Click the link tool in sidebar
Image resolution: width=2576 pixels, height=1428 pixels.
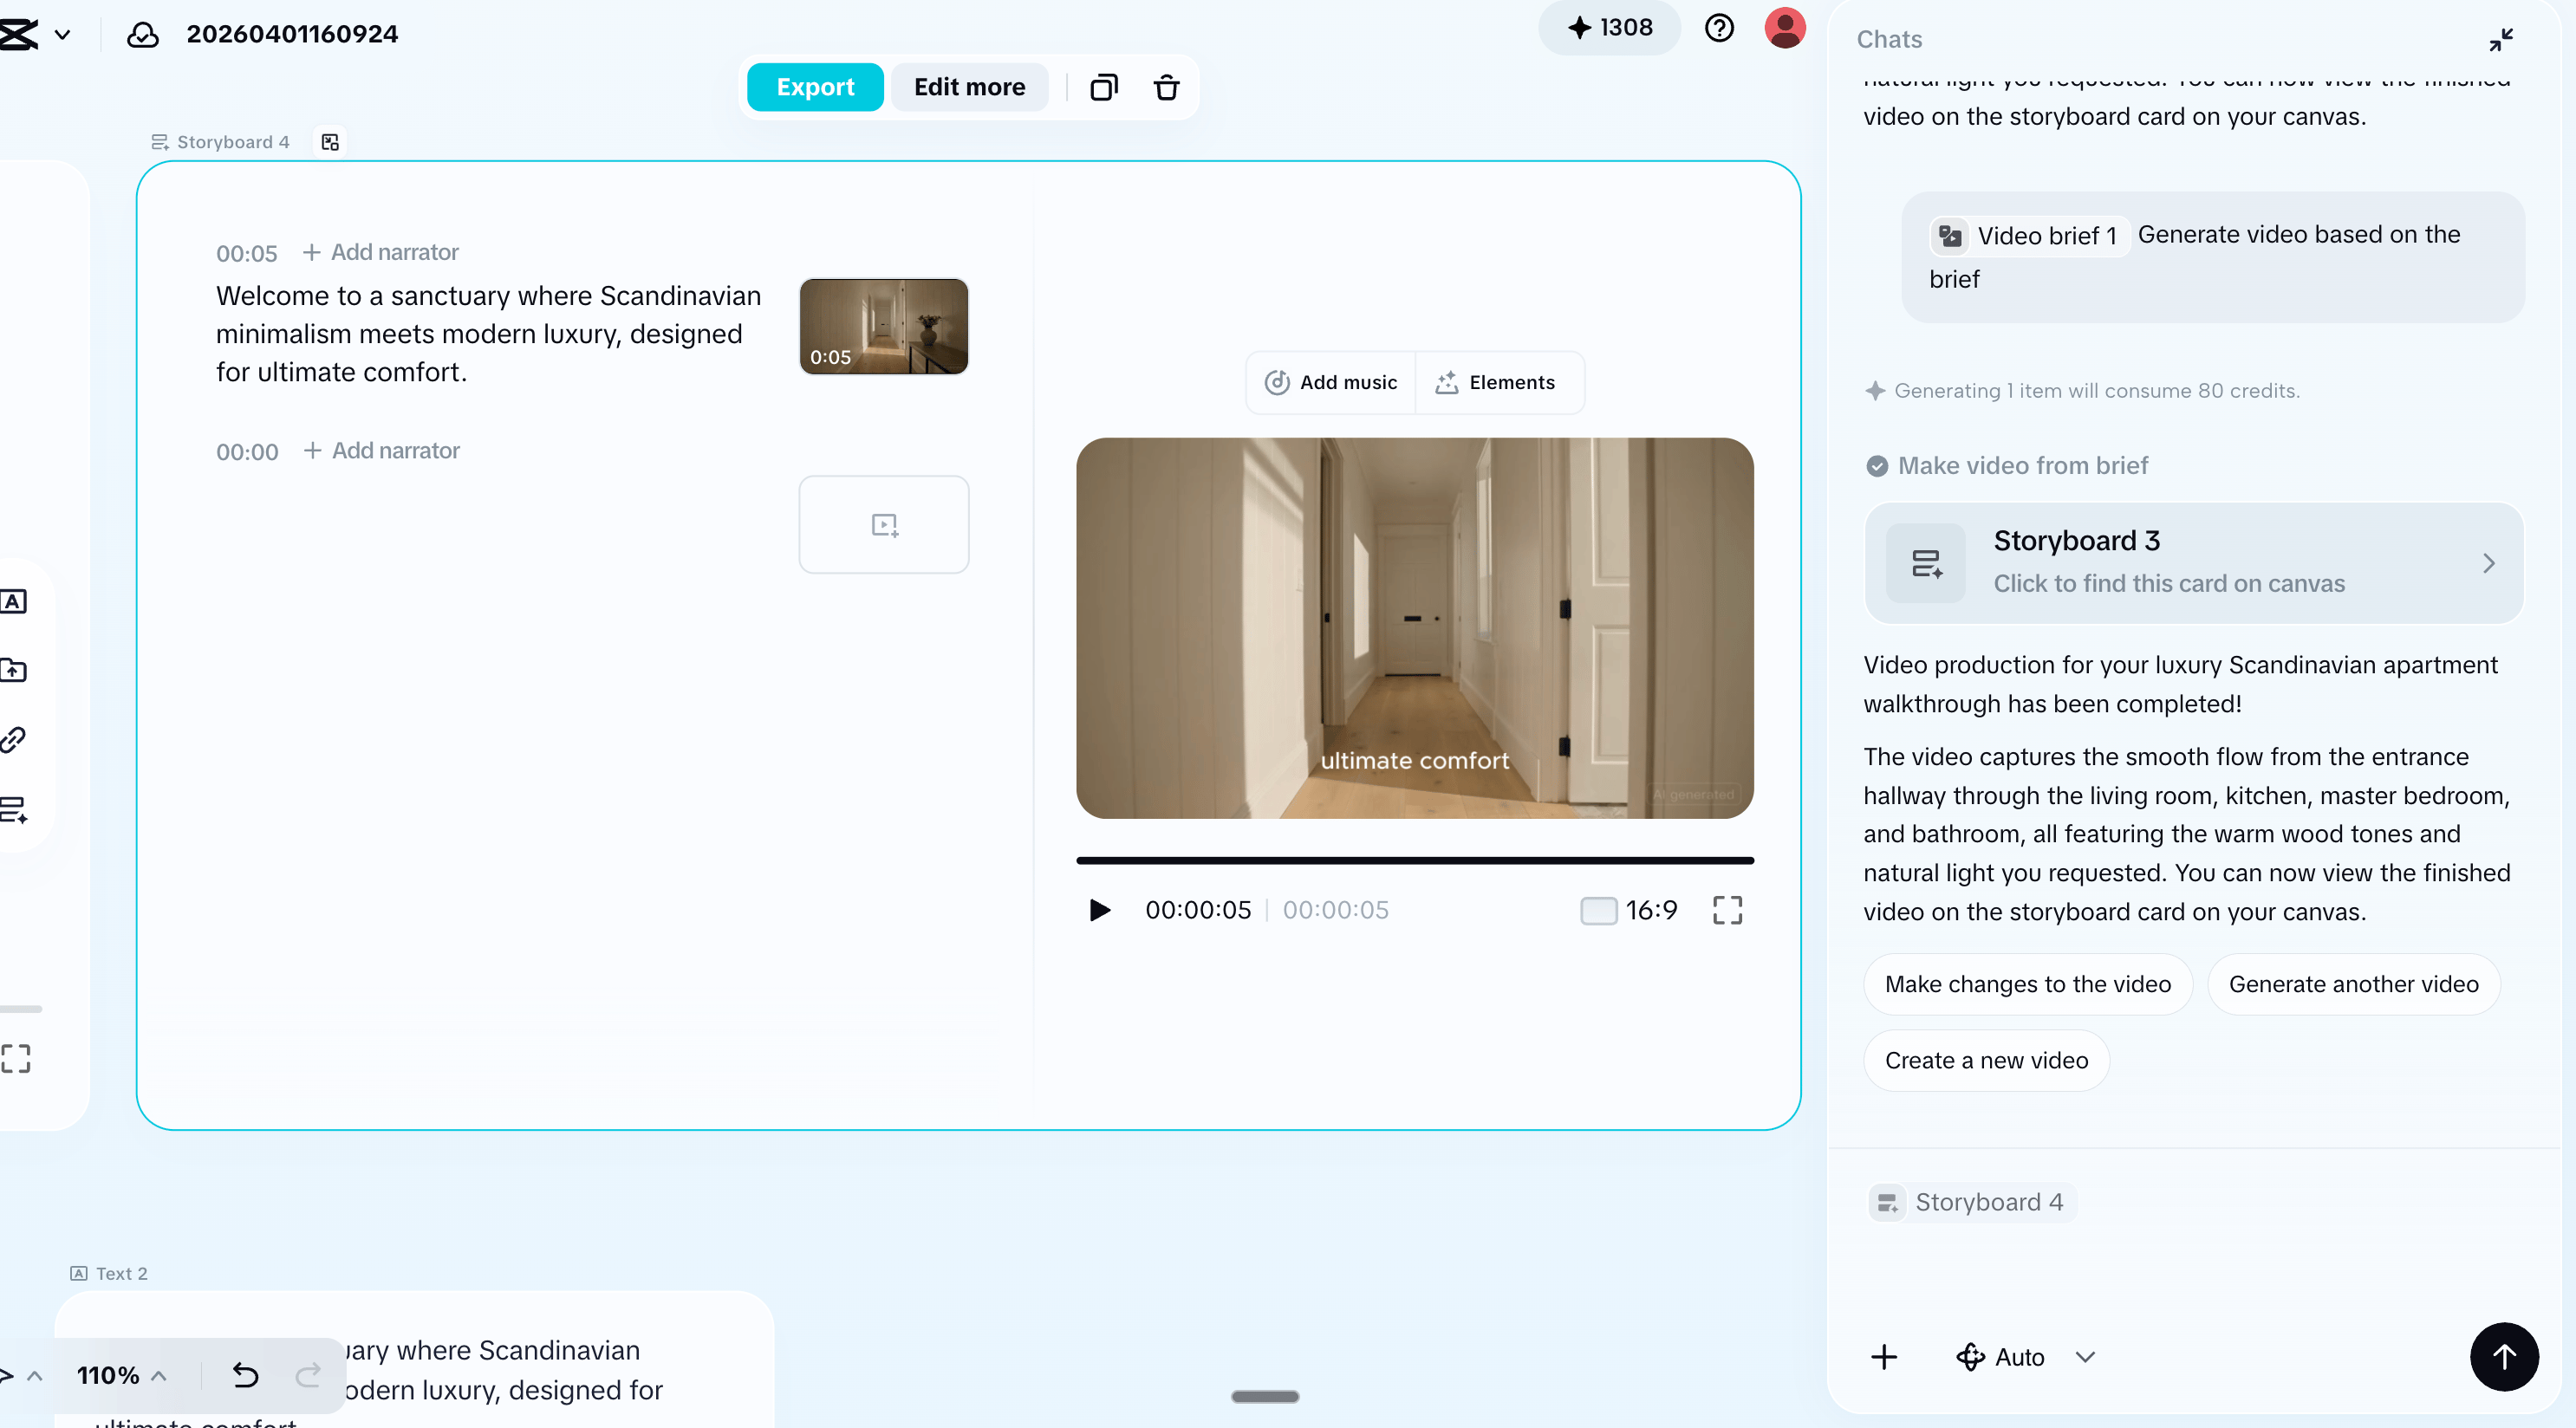click(x=14, y=739)
